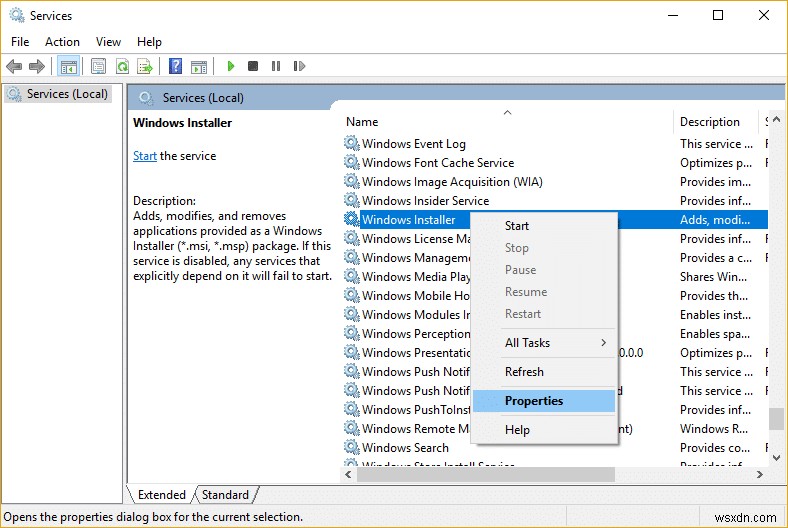Click the Services app icon in title bar
This screenshot has width=788, height=528.
pos(17,15)
